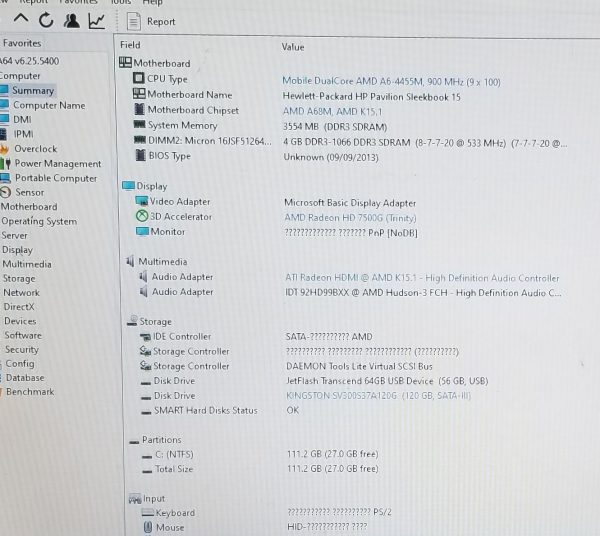Click the 3D Accelerator Xbox-style icon
Viewport: 600px width, 536px height.
tap(141, 216)
